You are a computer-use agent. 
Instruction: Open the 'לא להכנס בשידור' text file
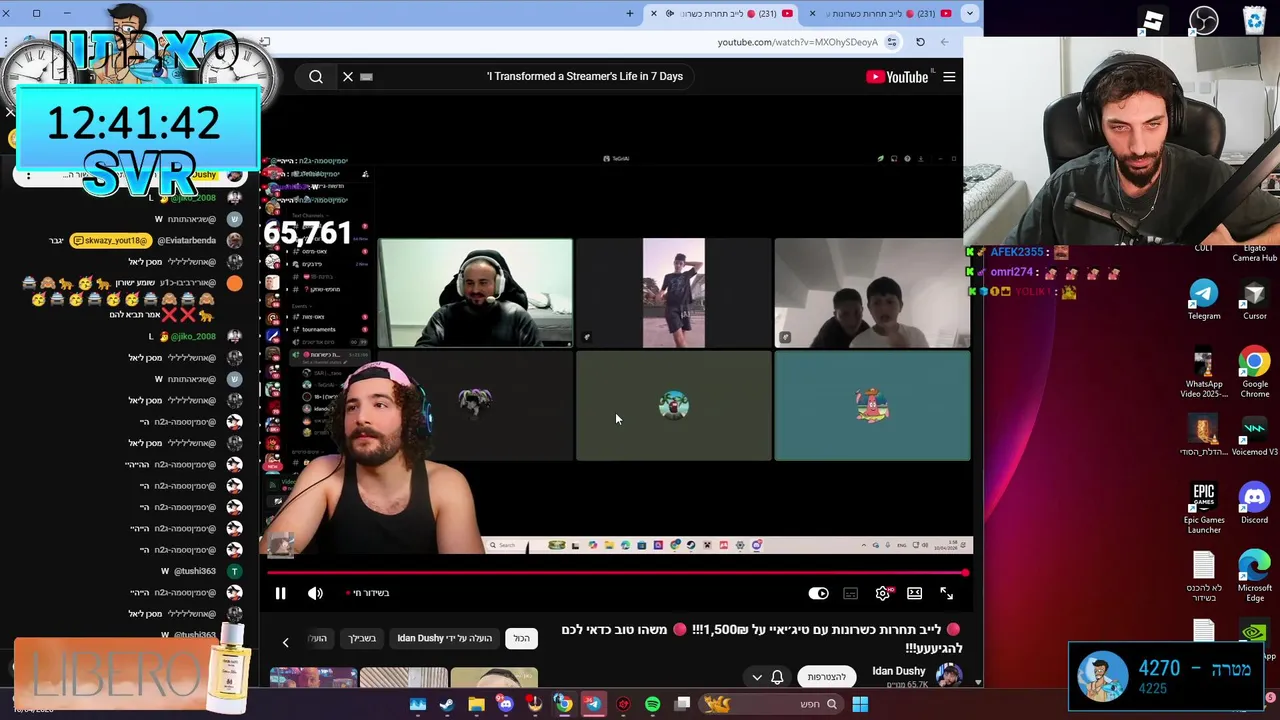pyautogui.click(x=1204, y=577)
